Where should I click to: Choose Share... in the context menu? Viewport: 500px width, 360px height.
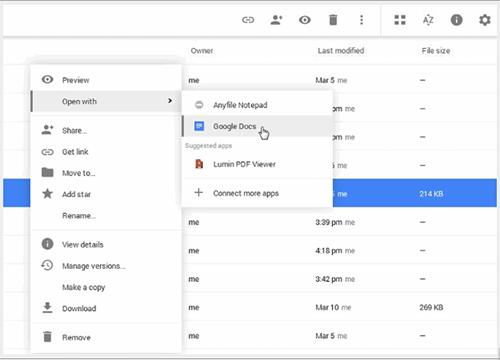click(x=106, y=130)
